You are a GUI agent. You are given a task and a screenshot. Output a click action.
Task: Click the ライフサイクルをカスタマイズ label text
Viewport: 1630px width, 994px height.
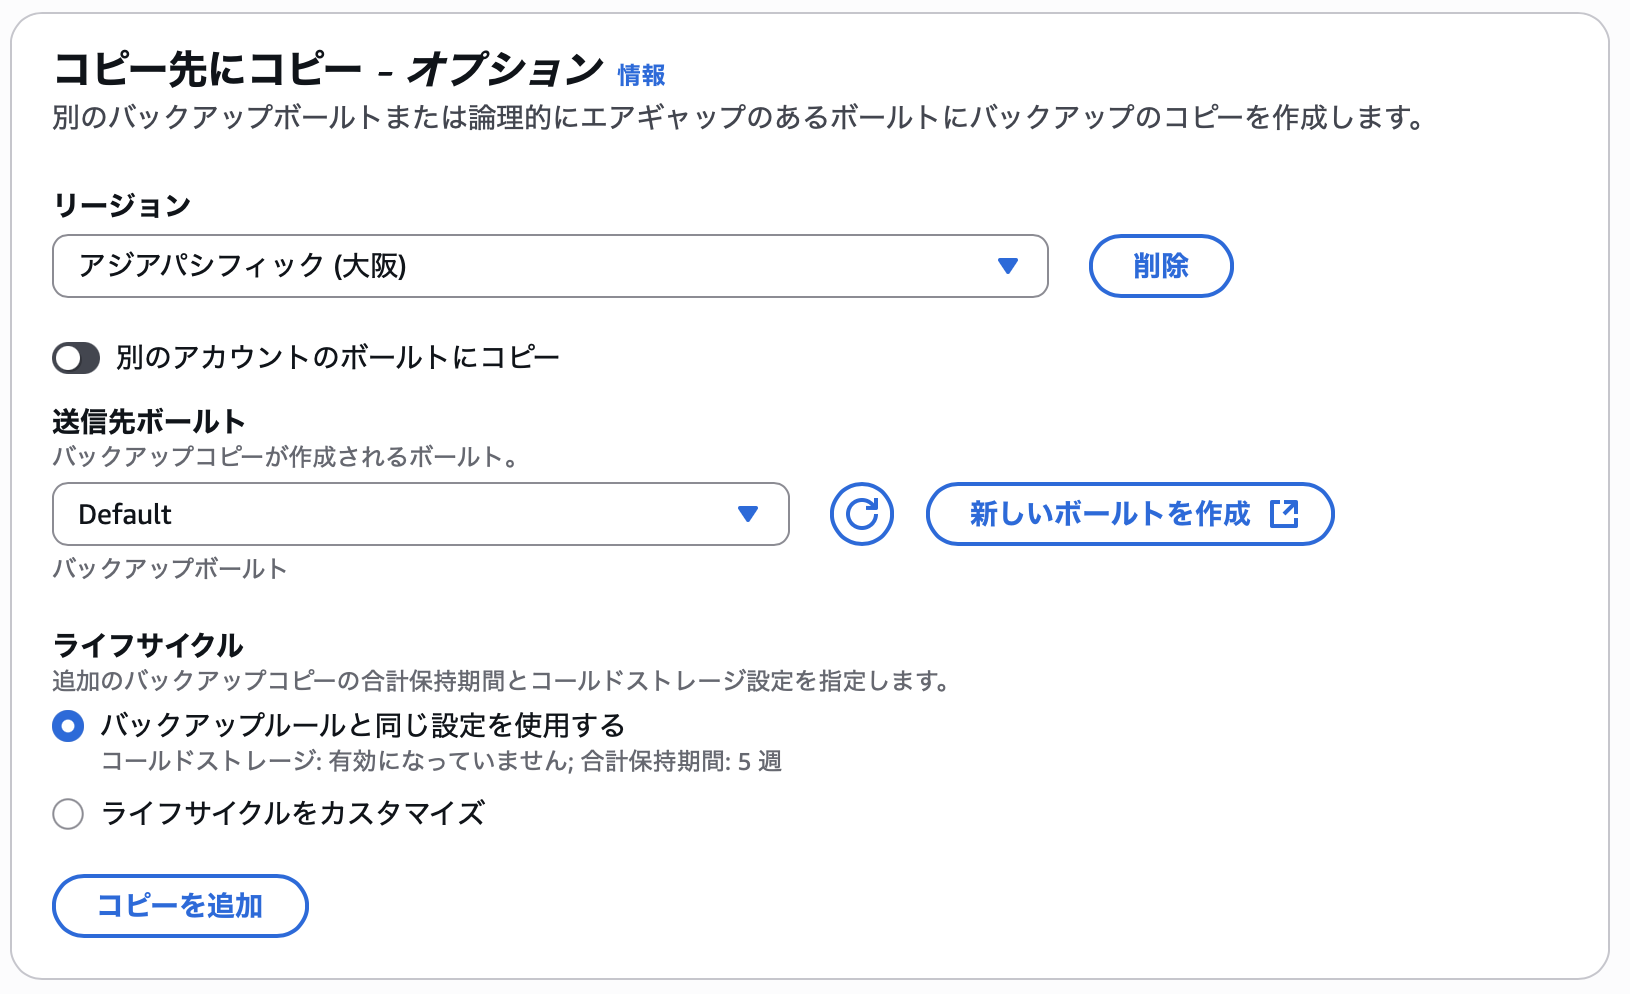294,813
